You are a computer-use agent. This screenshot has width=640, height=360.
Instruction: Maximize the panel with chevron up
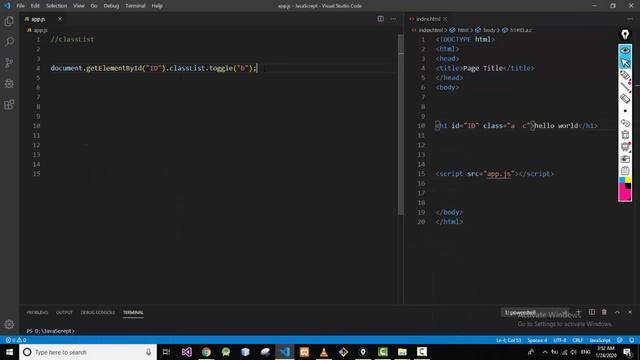click(x=617, y=312)
